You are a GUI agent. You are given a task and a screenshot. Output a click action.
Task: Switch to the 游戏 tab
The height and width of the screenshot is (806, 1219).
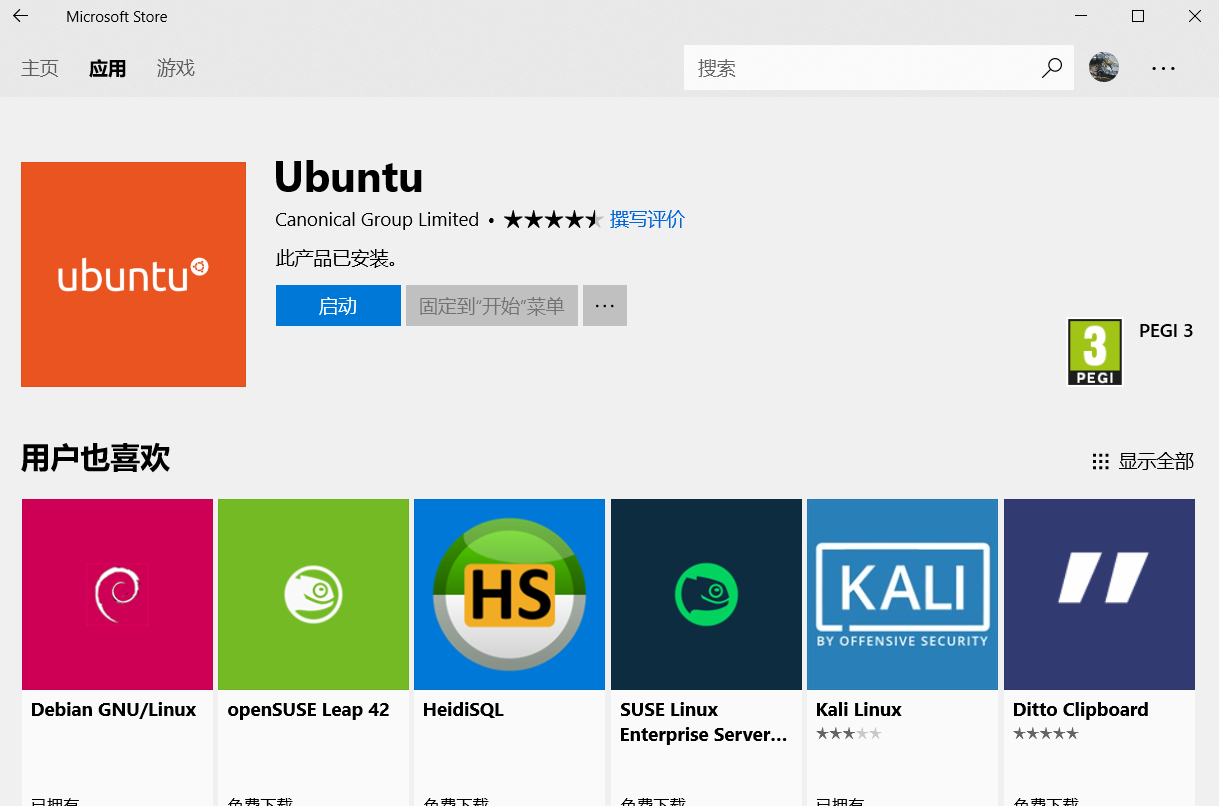point(175,68)
